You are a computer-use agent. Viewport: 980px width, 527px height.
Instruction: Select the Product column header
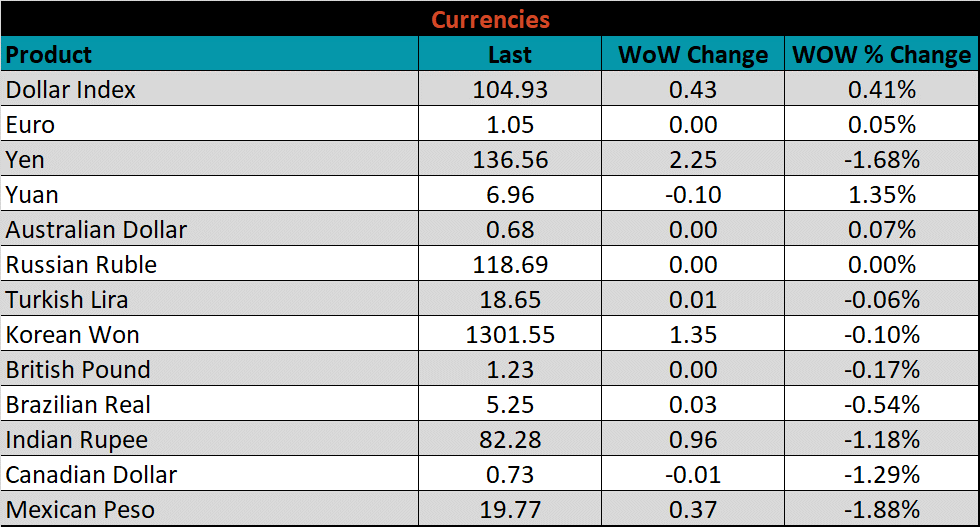pos(49,54)
